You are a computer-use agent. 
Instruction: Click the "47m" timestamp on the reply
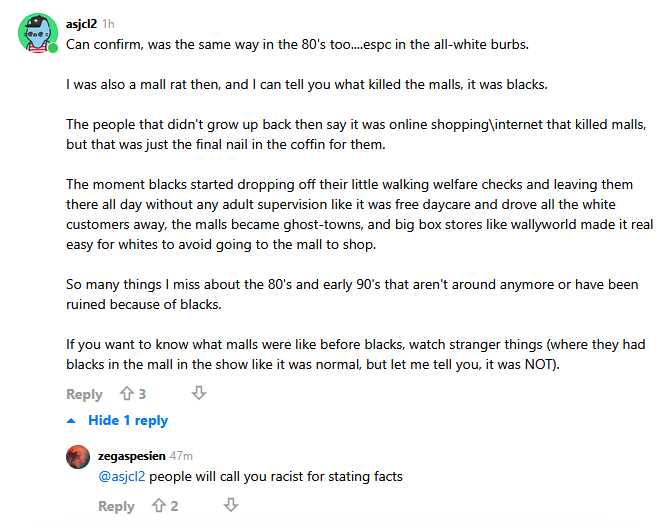point(181,456)
